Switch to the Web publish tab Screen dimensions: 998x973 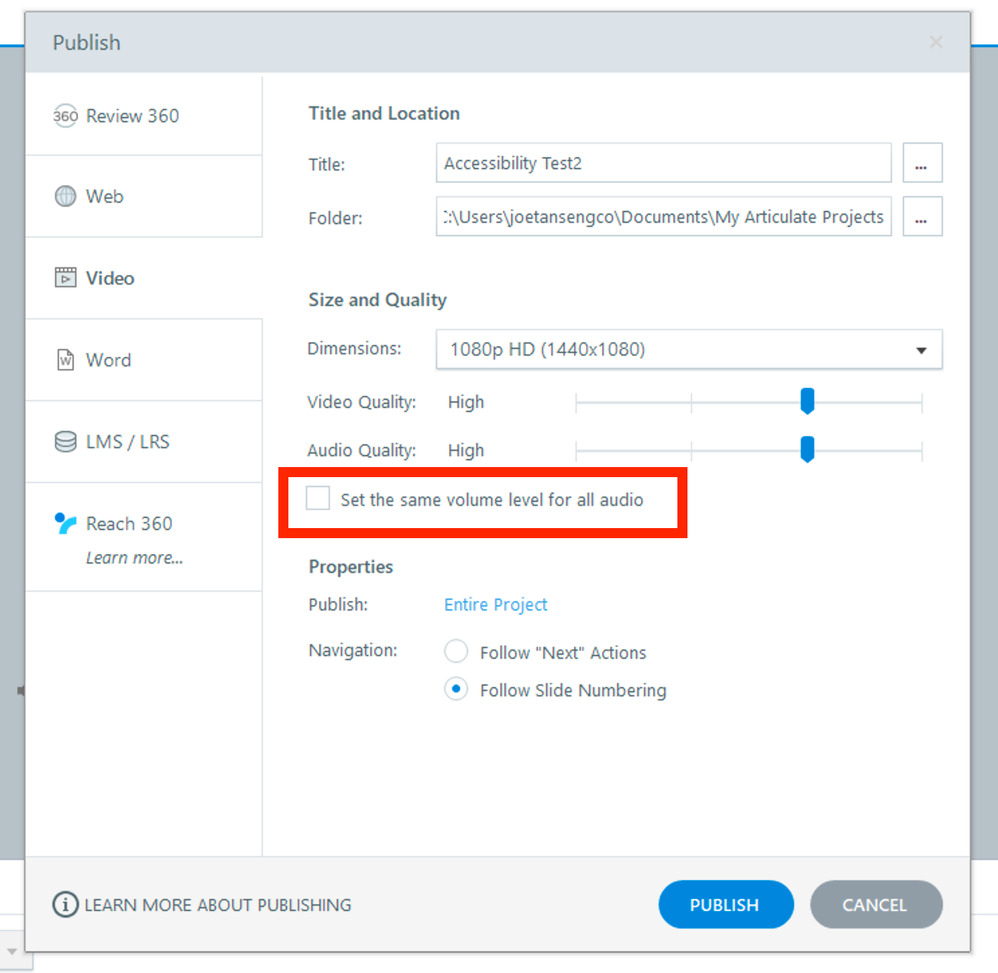pyautogui.click(x=104, y=197)
